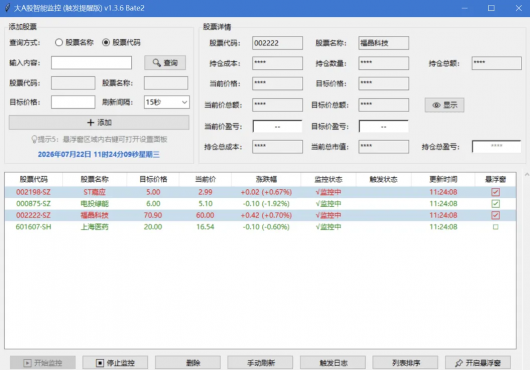Select the 股票代码 query radio button
The width and height of the screenshot is (530, 370).
pyautogui.click(x=106, y=43)
